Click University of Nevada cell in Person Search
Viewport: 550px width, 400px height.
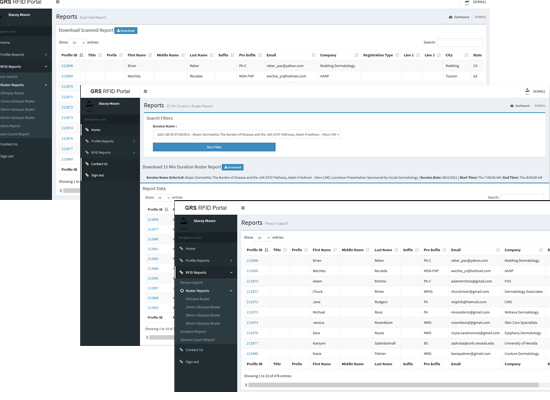(521, 343)
